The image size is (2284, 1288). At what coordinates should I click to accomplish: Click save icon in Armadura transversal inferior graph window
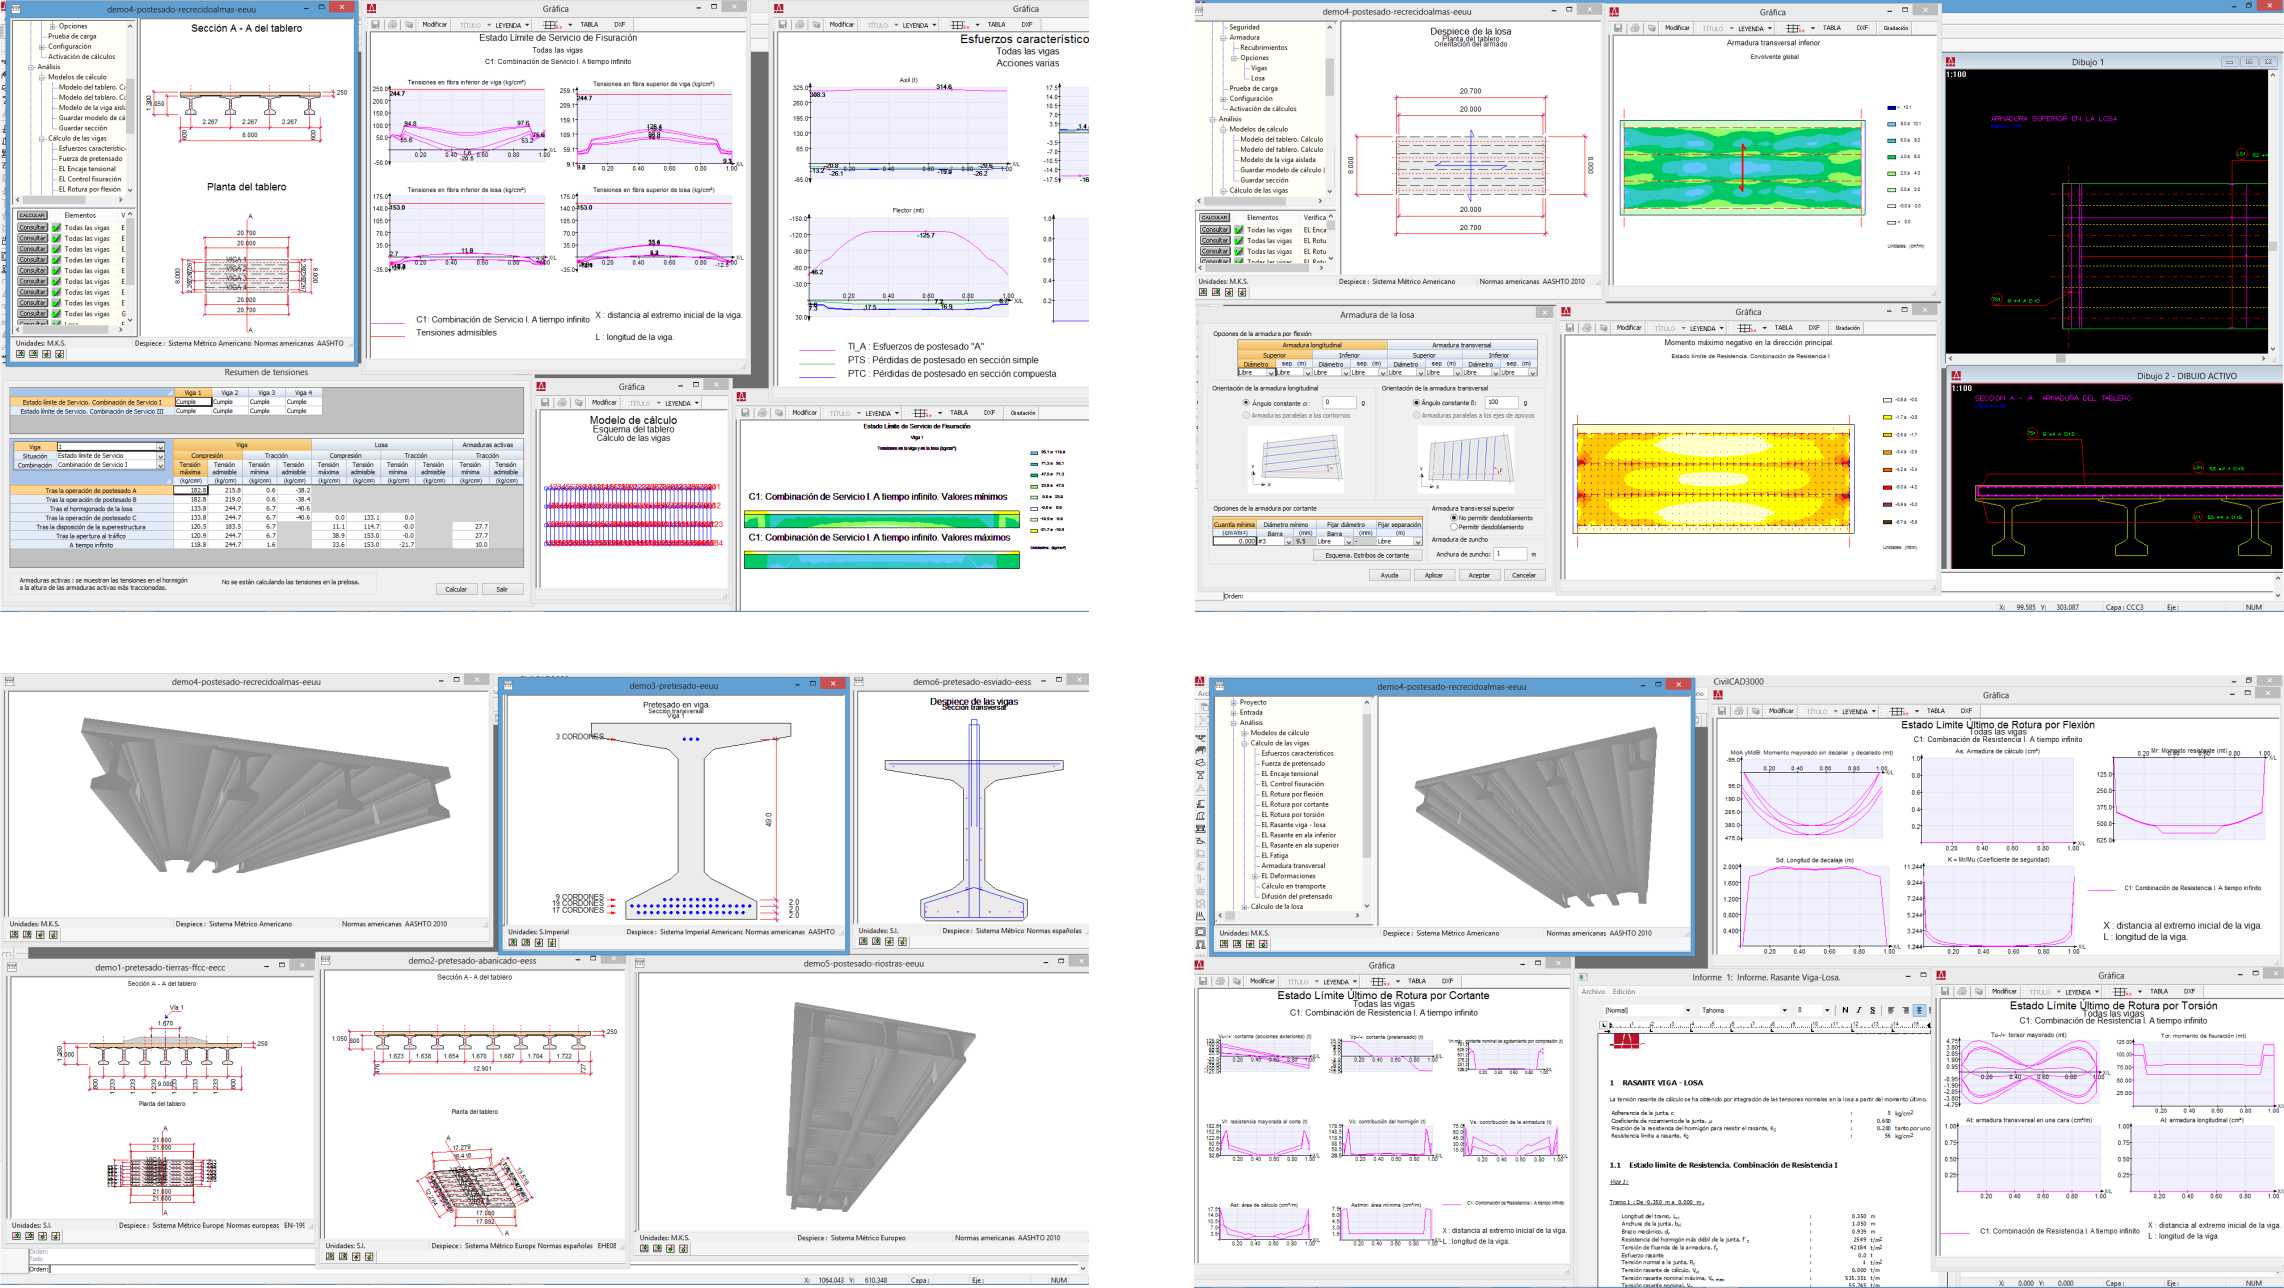click(1619, 28)
